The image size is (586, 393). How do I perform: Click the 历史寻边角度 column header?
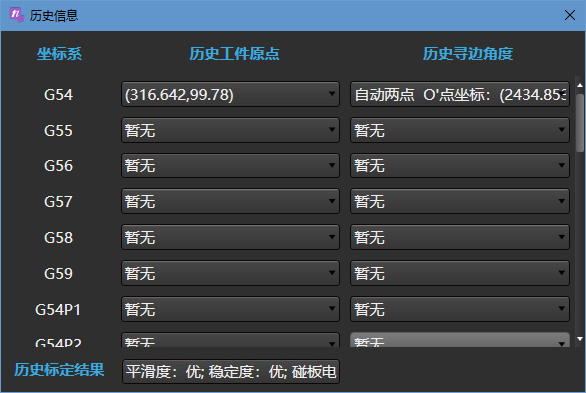click(x=468, y=54)
